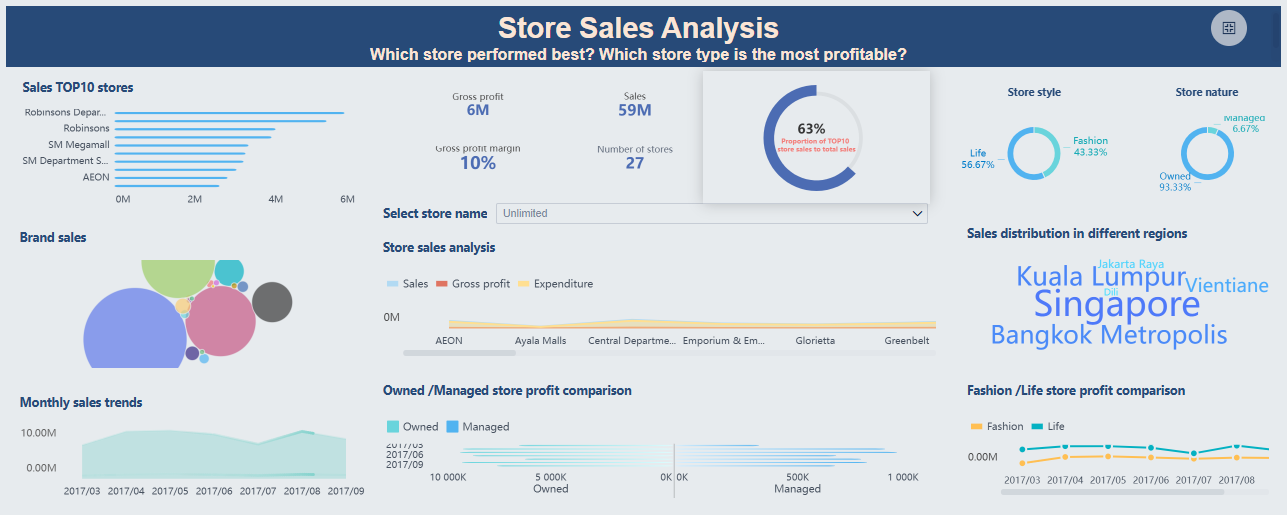Click the Fashion/Life chart horizontal scrollbar
Image resolution: width=1287 pixels, height=515 pixels.
point(1112,492)
